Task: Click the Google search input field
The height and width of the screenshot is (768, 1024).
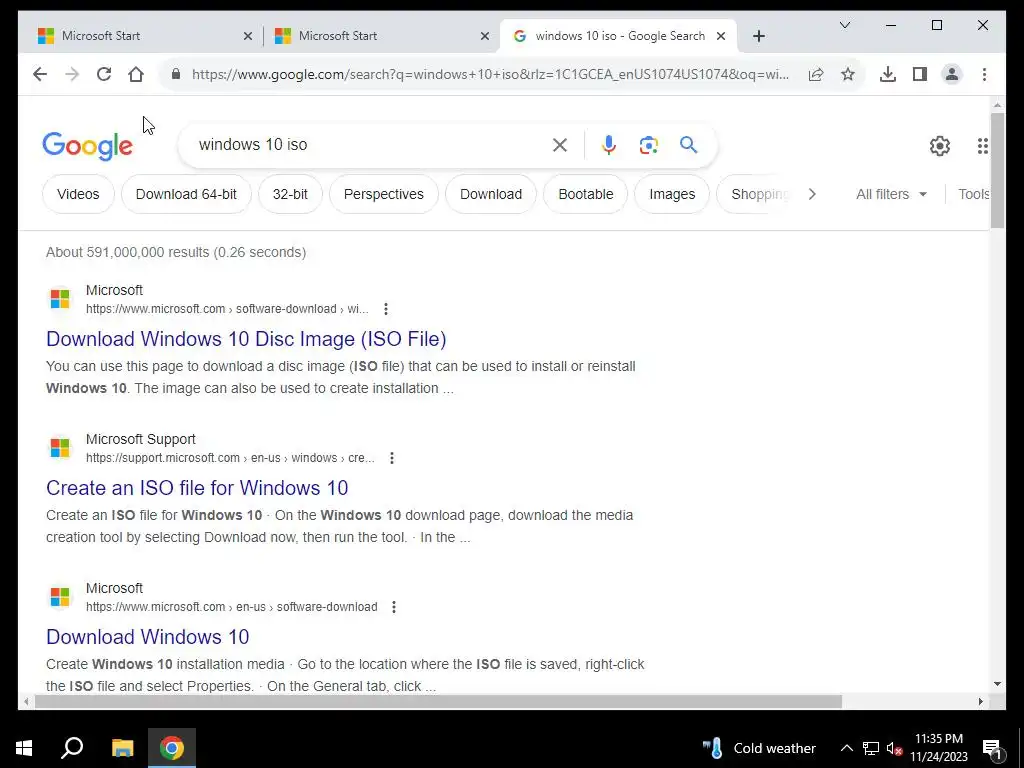Action: coord(366,144)
